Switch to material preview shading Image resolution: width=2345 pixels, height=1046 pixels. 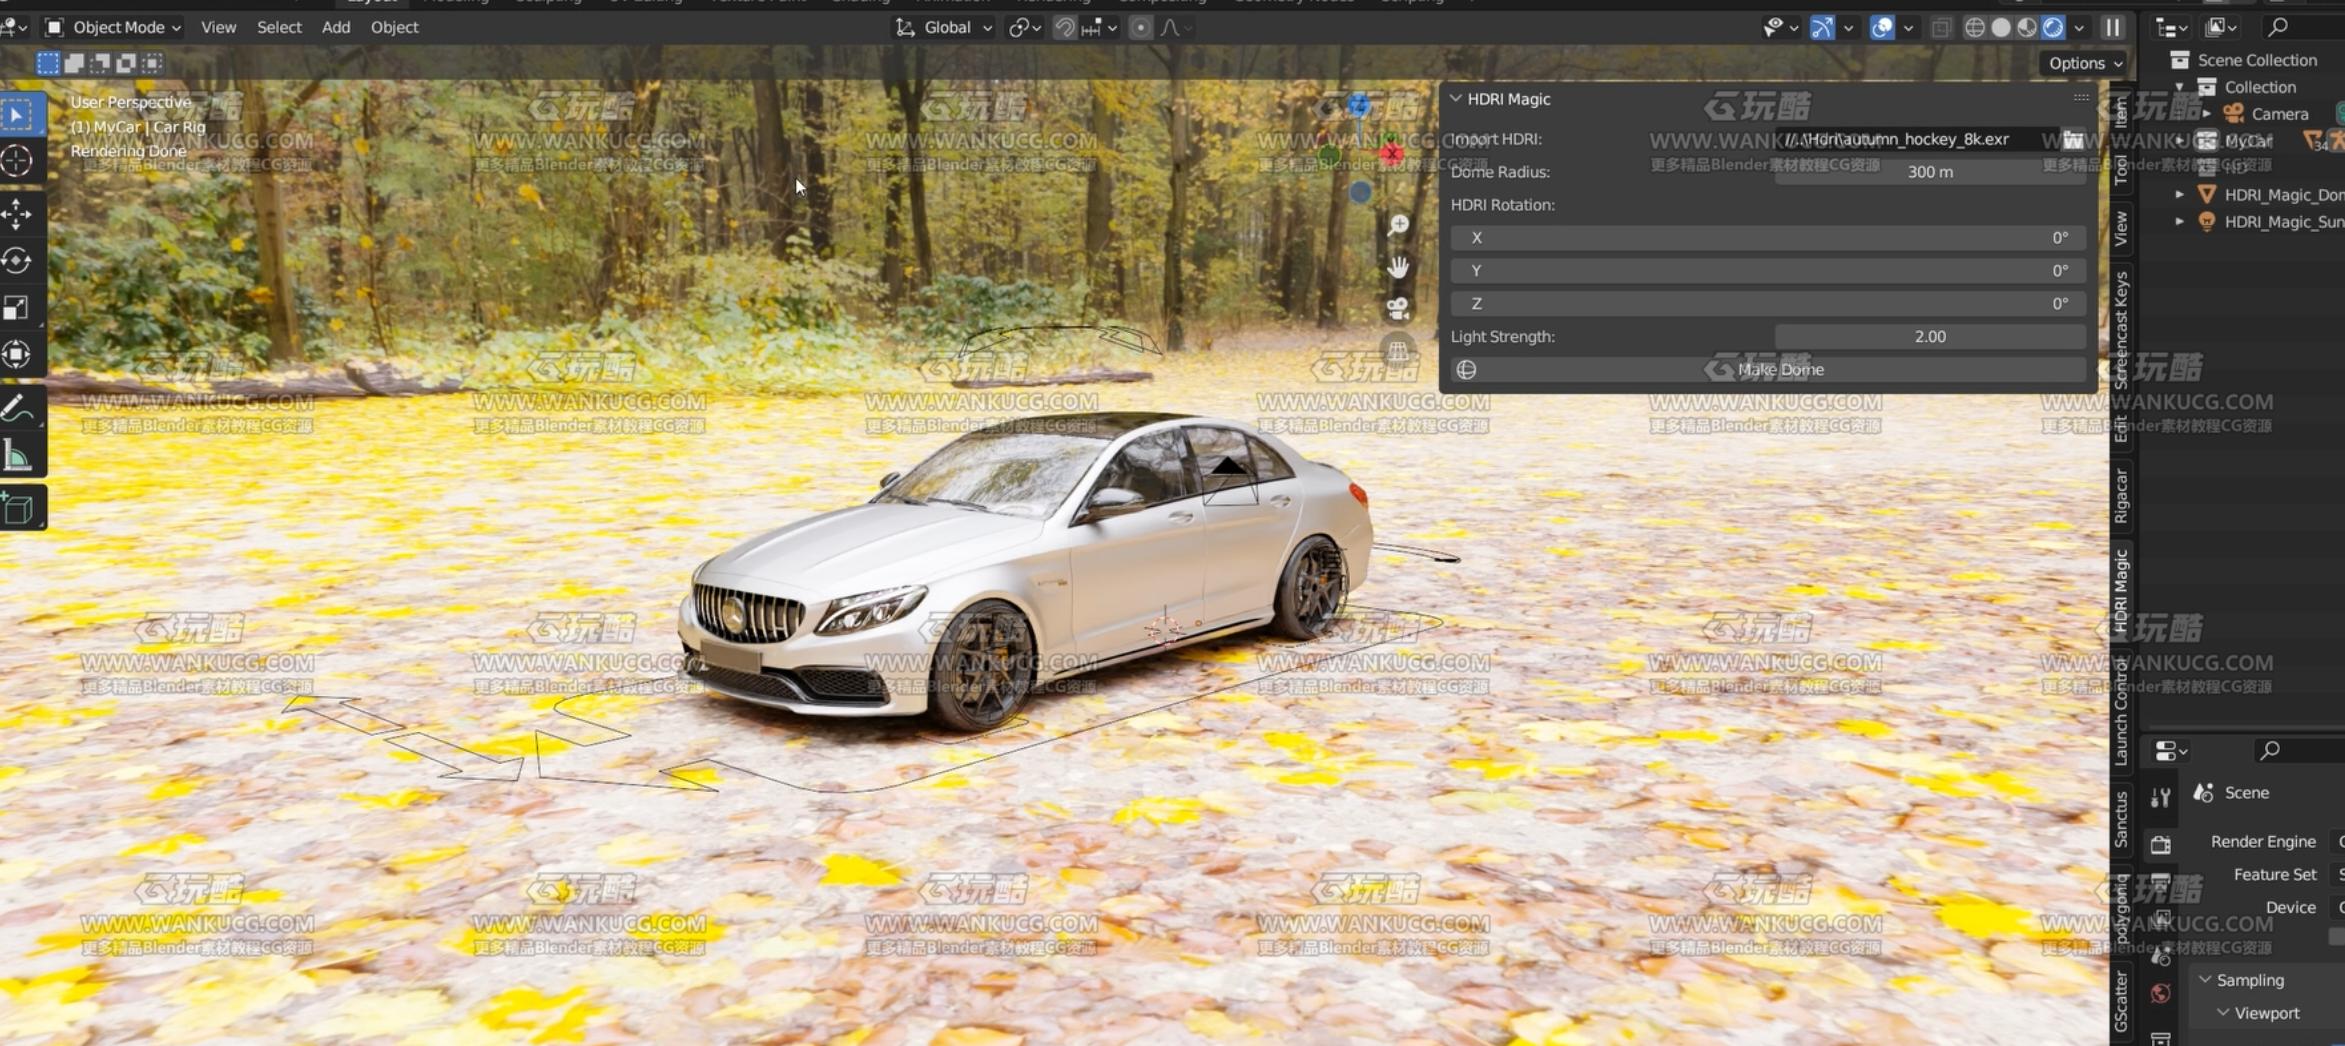(2027, 28)
